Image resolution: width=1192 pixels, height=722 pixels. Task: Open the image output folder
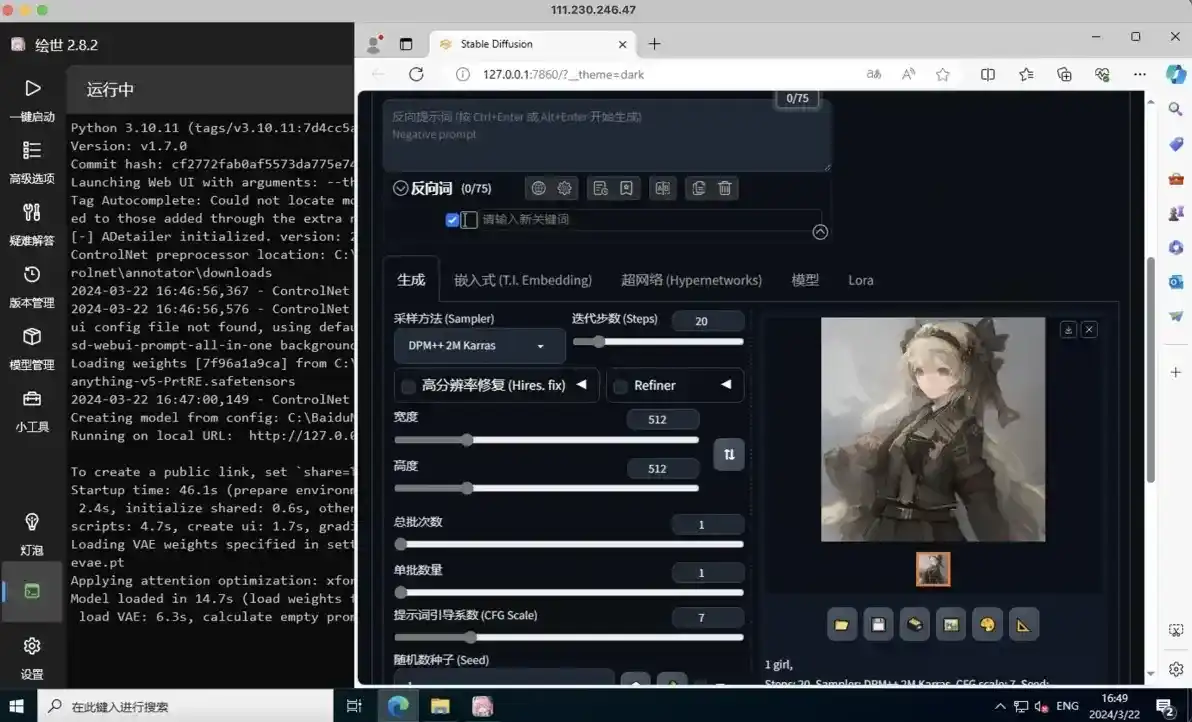841,624
